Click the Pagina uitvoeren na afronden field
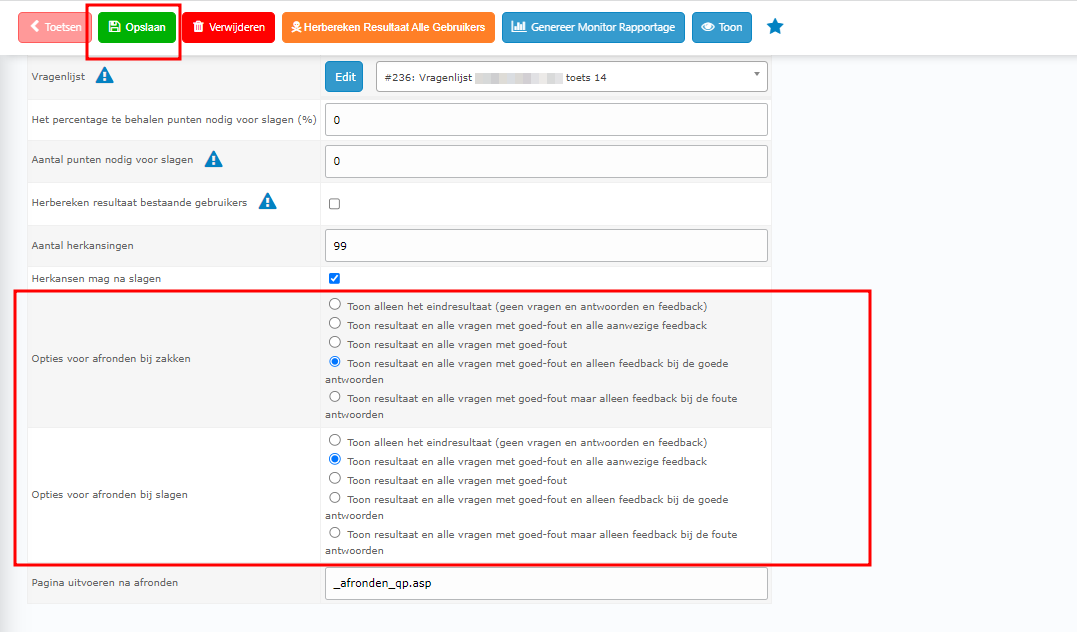The width and height of the screenshot is (1077, 632). point(546,583)
